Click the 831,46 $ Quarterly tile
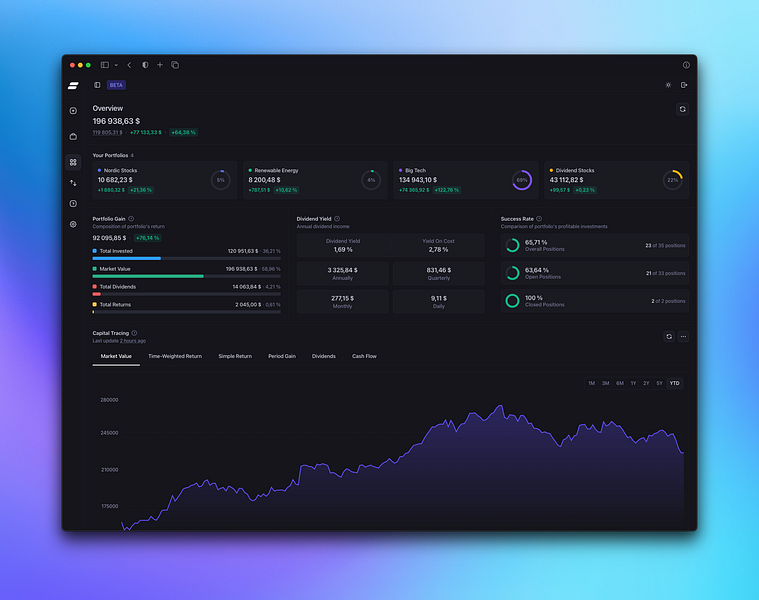This screenshot has width=759, height=600. click(x=439, y=273)
